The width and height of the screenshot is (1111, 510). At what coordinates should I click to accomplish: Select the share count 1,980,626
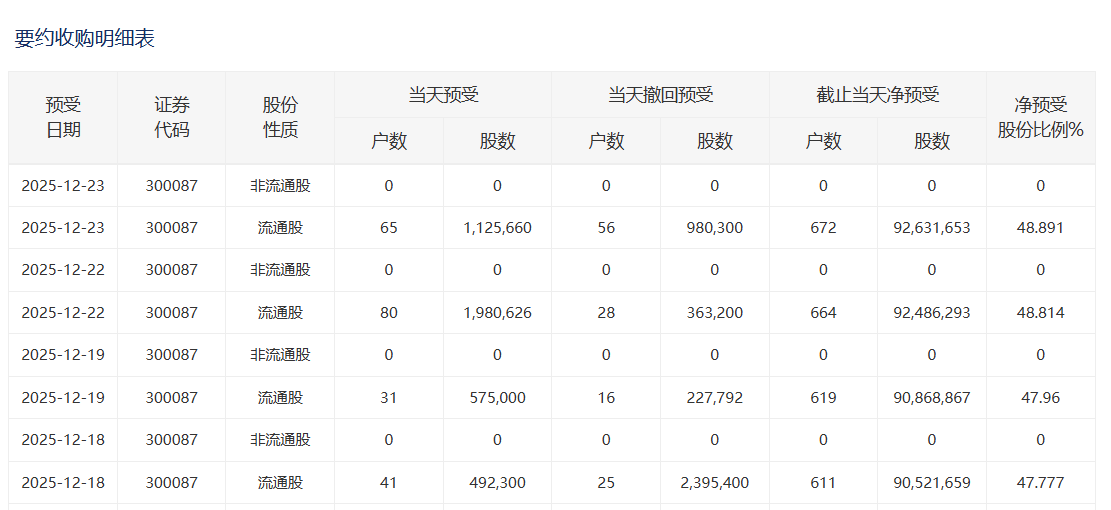(x=497, y=313)
